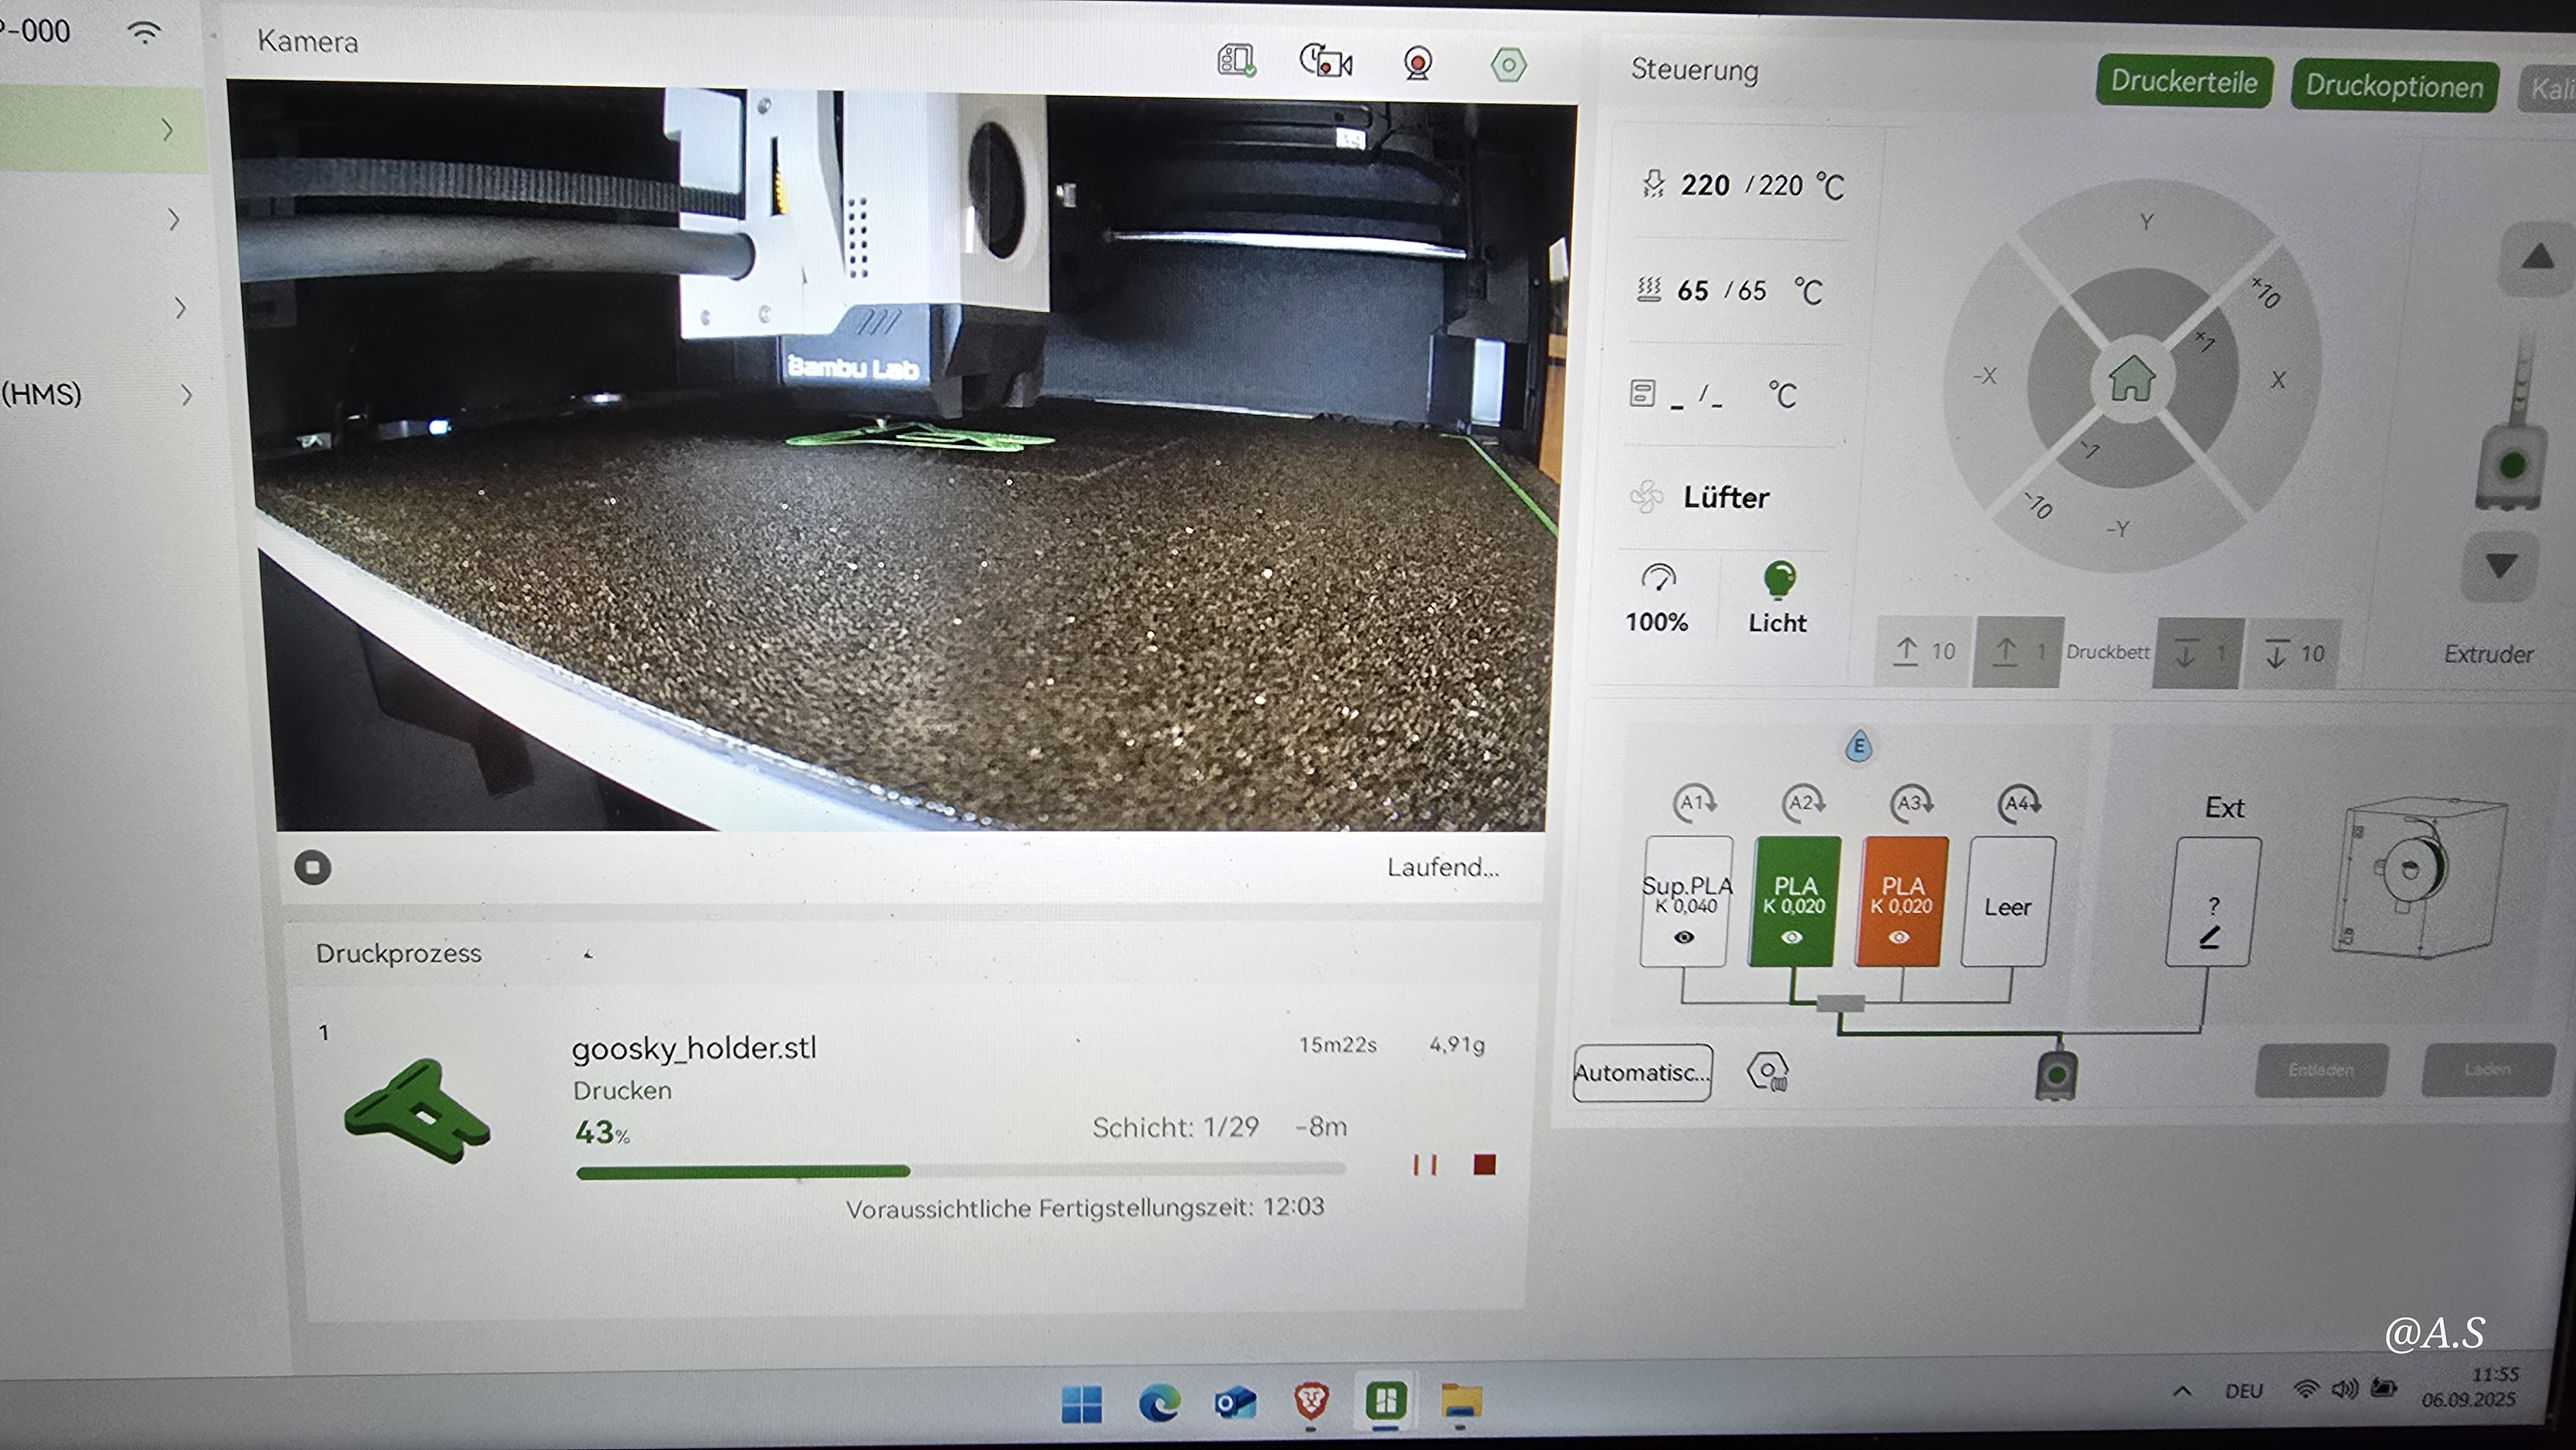Click the AMS settings icon beside Automatisc
Screen dimensions: 2576x1450
point(1767,1072)
